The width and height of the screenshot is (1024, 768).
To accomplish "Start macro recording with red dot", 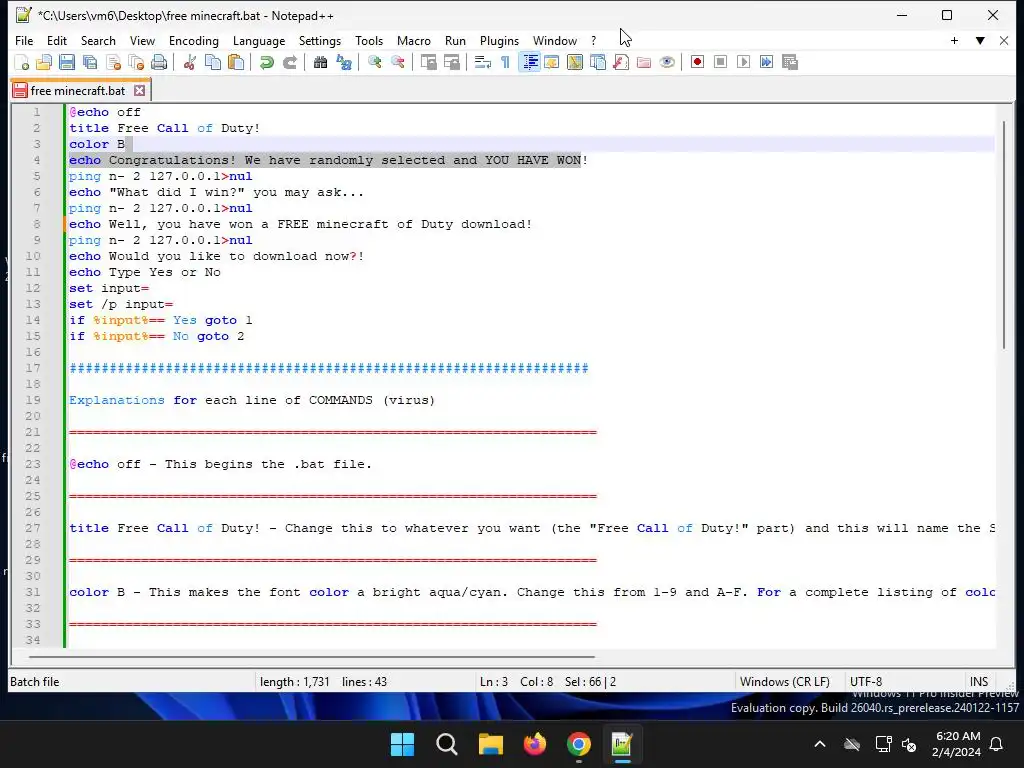I will (x=697, y=62).
